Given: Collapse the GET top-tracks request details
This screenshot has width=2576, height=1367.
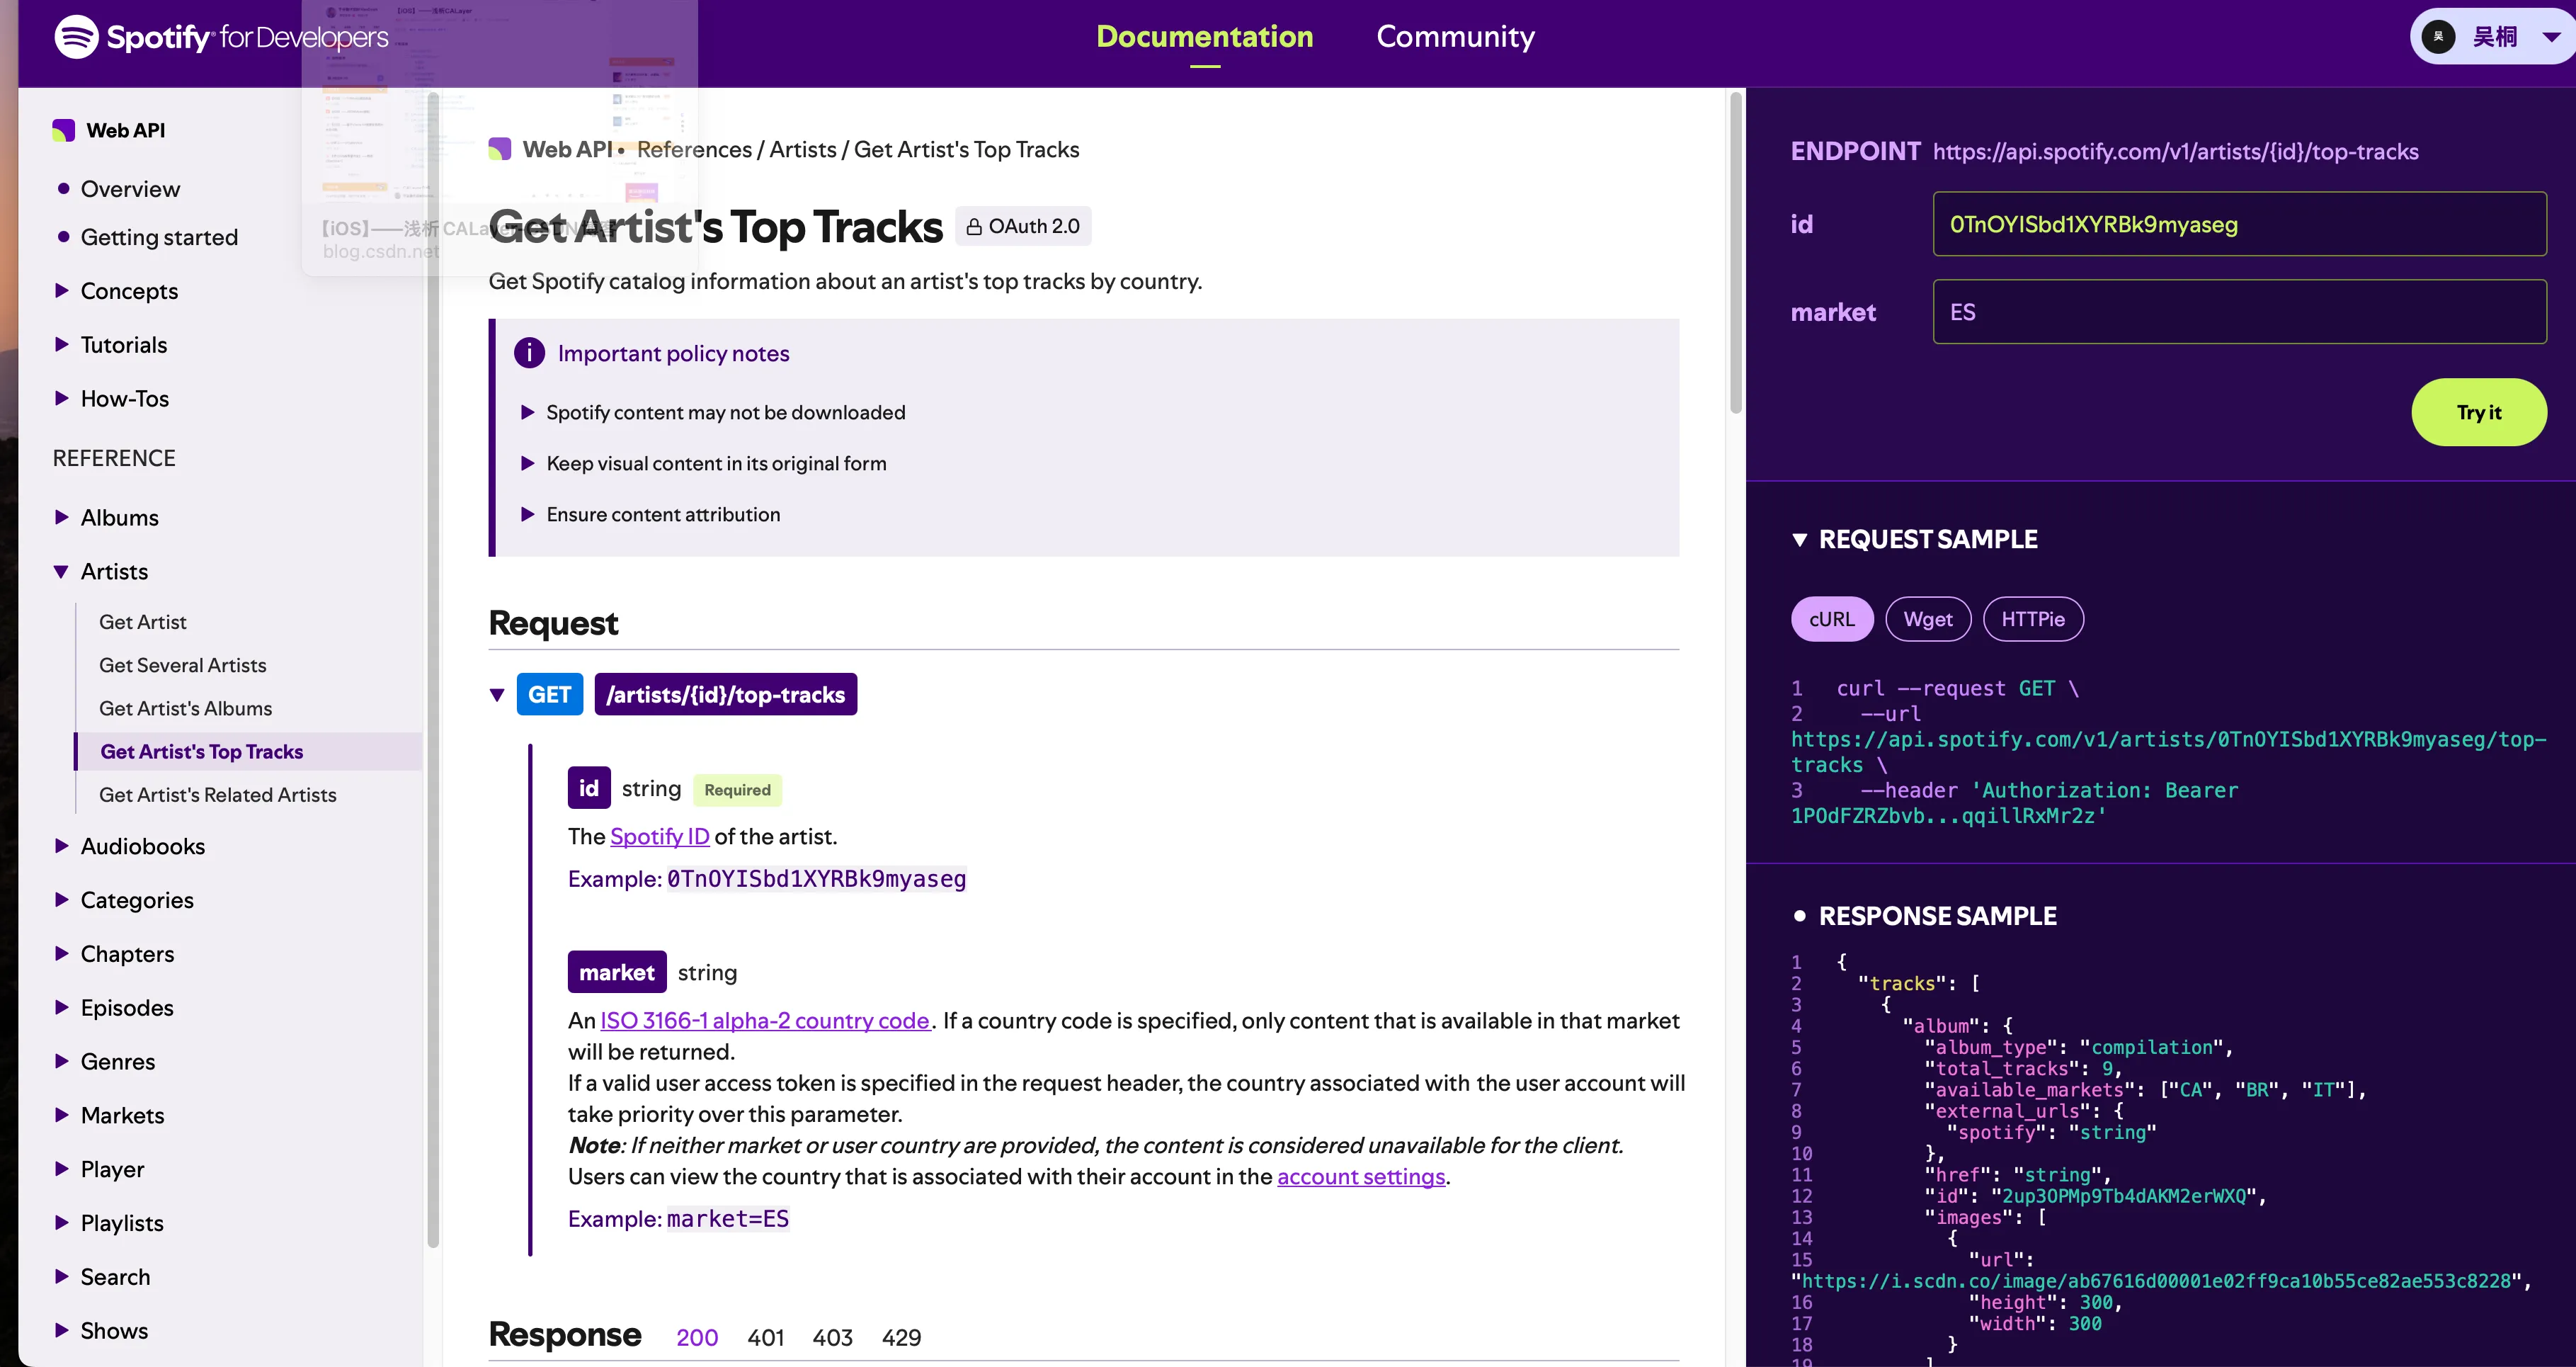Looking at the screenshot, I should click(497, 695).
